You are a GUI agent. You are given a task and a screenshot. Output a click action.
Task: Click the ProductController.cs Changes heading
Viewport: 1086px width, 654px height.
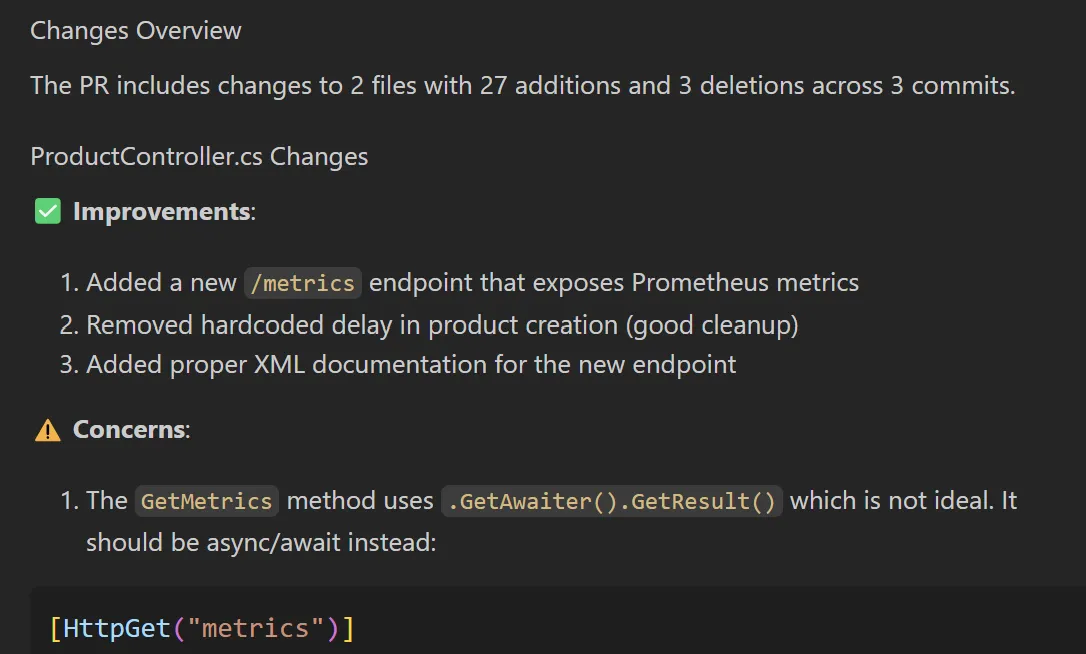coord(199,157)
